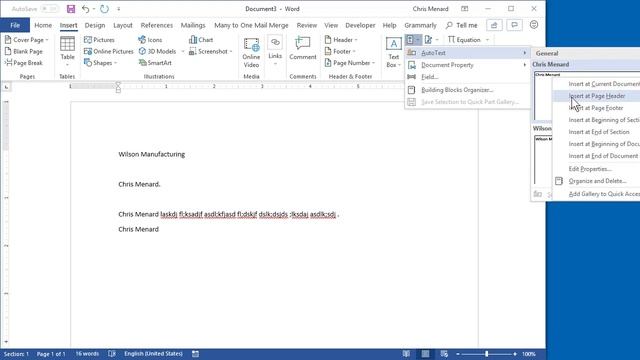The height and width of the screenshot is (360, 640).
Task: Open the File tab
Action: [x=15, y=25]
